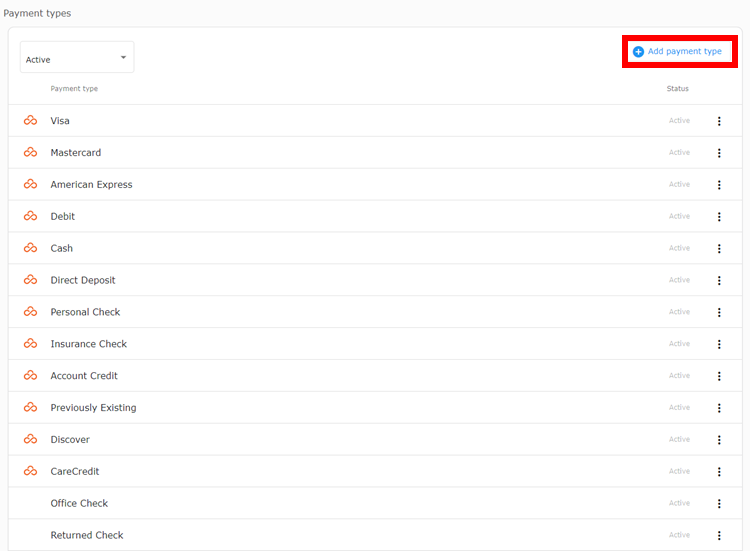Select the Debit payment type name

[63, 216]
